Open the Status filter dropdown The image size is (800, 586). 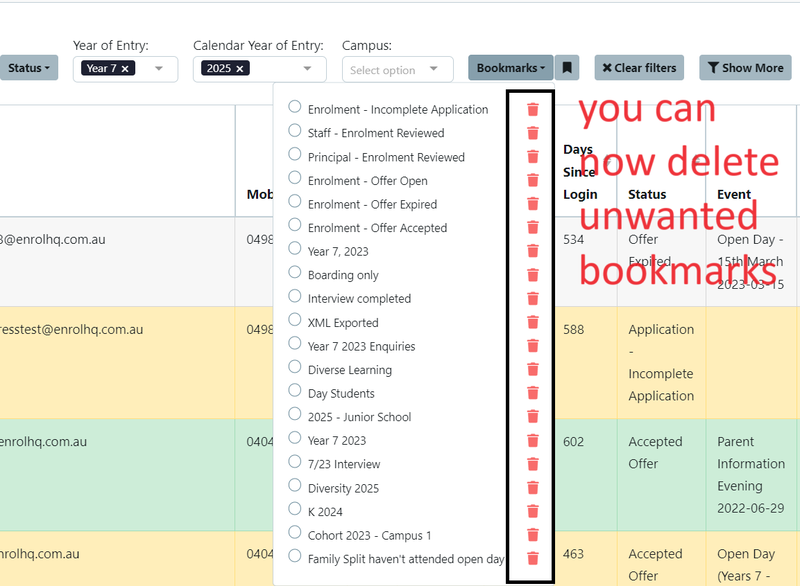click(x=27, y=67)
